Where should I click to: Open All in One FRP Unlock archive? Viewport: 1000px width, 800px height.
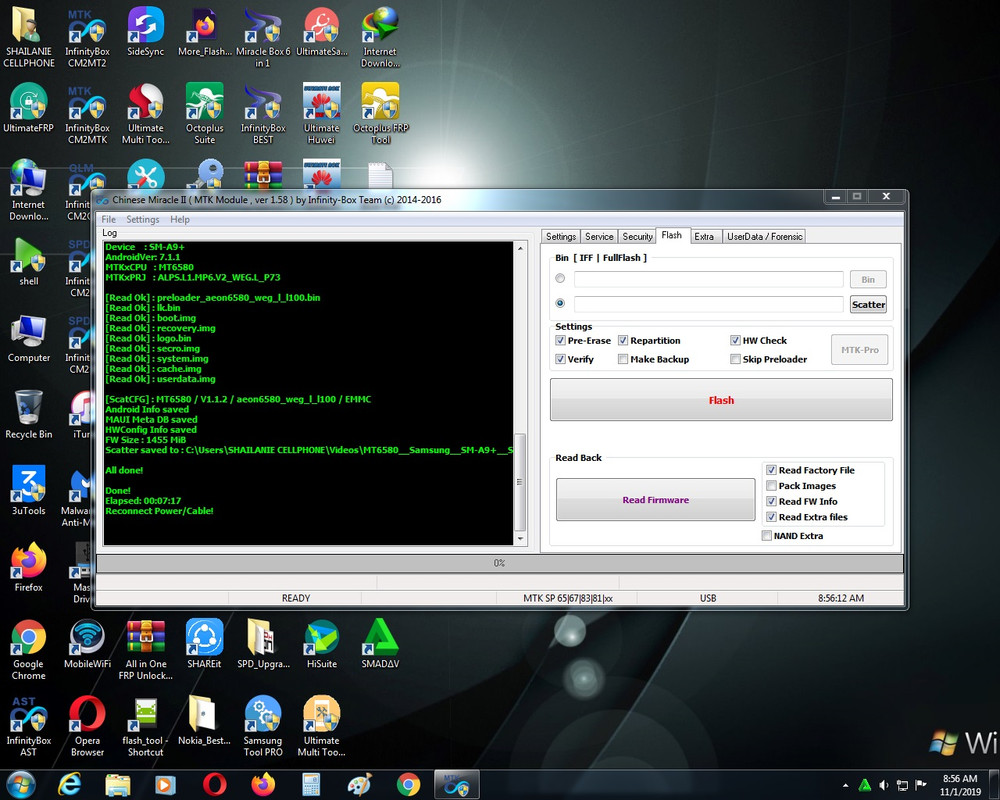[145, 650]
